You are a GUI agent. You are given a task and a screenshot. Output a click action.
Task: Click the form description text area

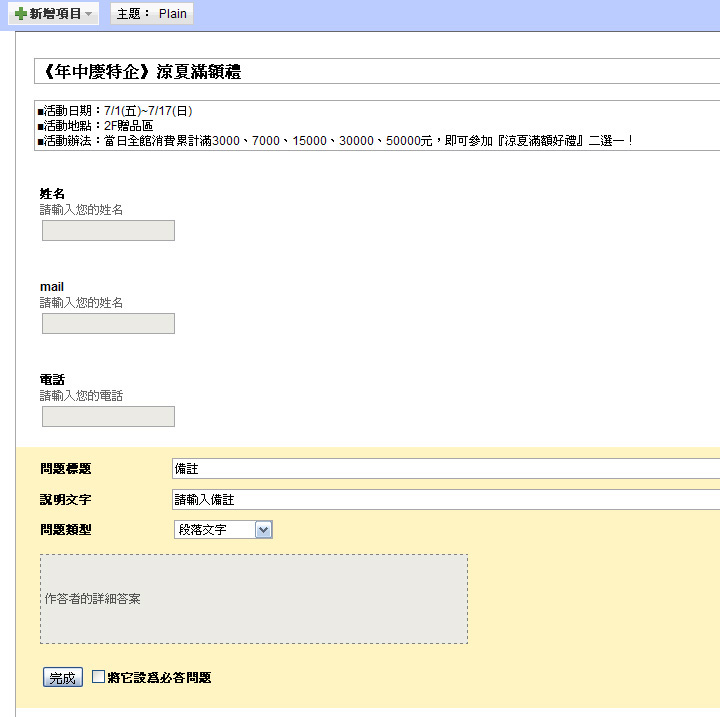(377, 125)
